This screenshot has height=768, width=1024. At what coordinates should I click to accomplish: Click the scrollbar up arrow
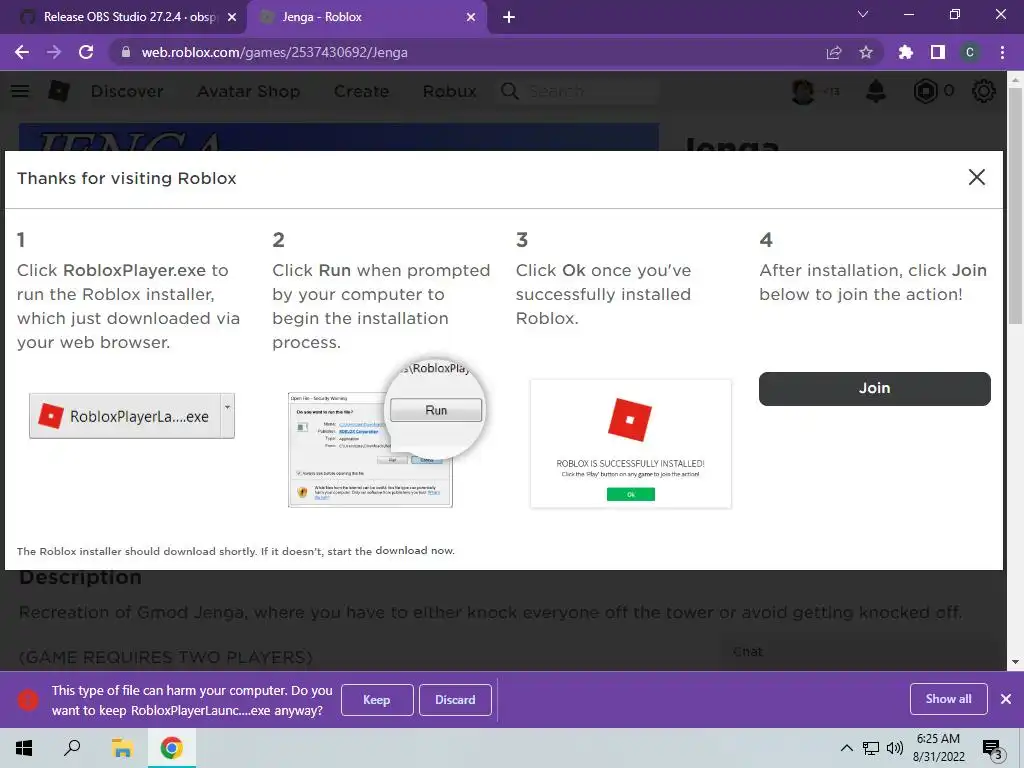click(1015, 80)
